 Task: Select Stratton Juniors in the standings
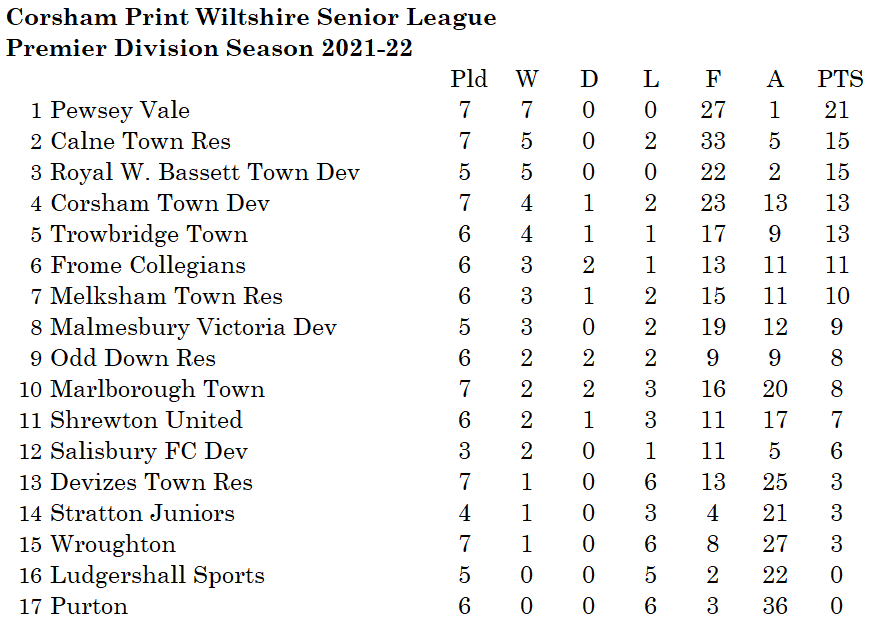(142, 514)
